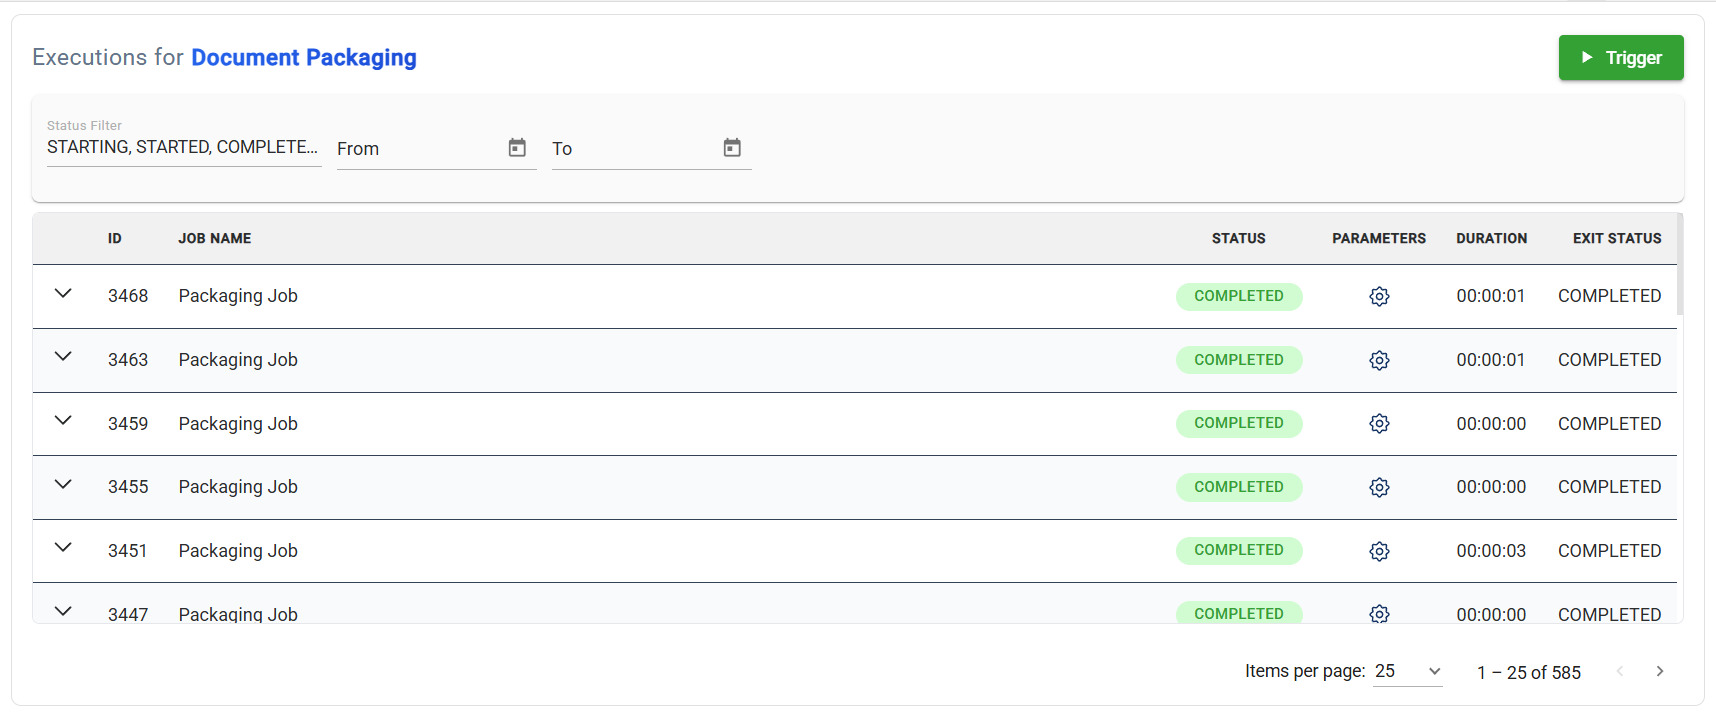Viewport: 1716px width, 712px height.
Task: Click the table's vertical scrollbar
Action: point(1680,265)
